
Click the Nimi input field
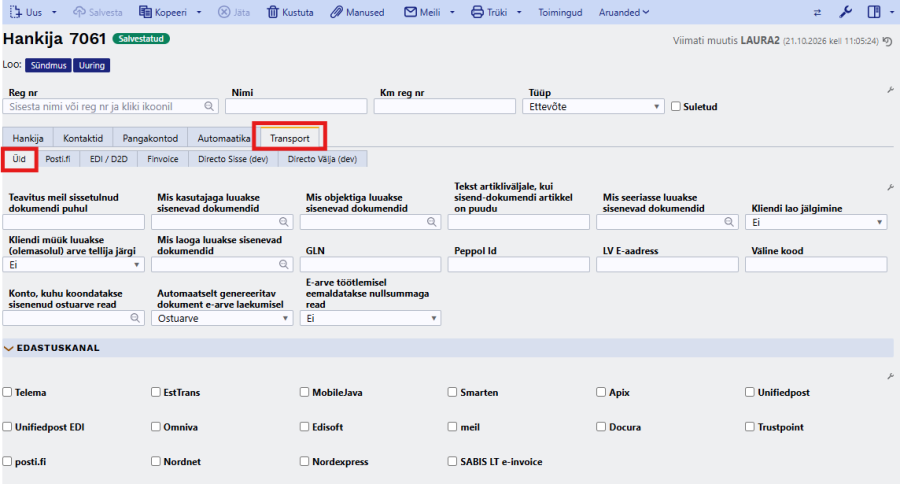click(296, 106)
